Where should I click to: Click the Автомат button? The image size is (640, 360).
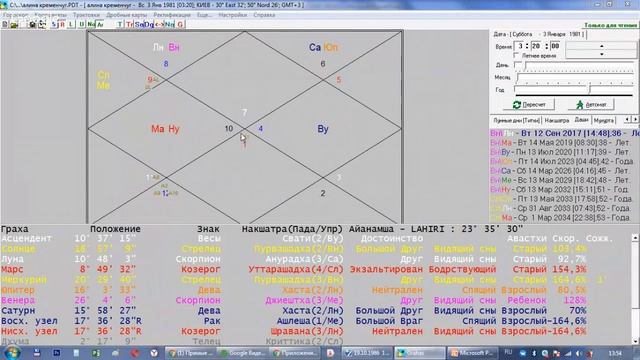click(591, 105)
